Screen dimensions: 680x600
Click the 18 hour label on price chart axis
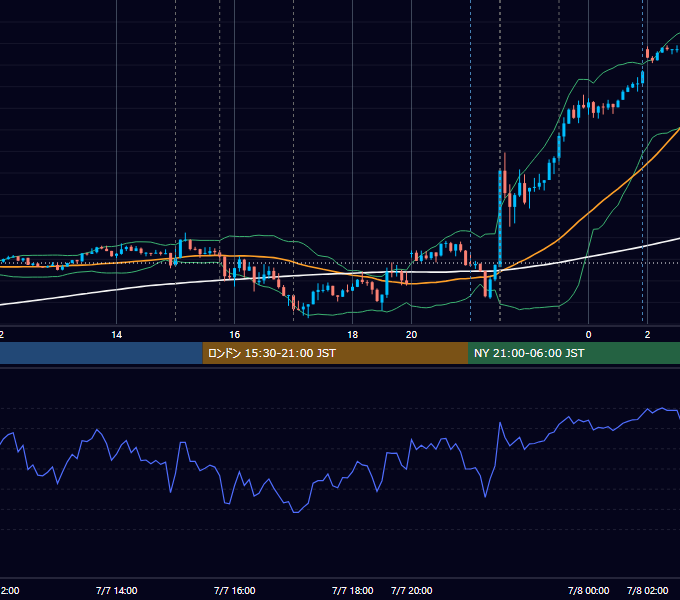(x=353, y=335)
